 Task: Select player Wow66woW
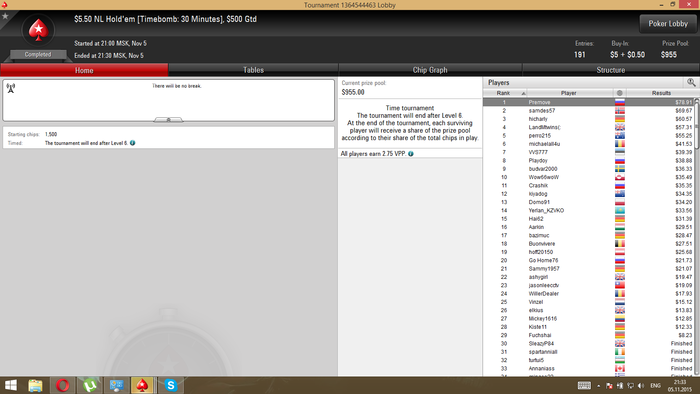(588, 177)
